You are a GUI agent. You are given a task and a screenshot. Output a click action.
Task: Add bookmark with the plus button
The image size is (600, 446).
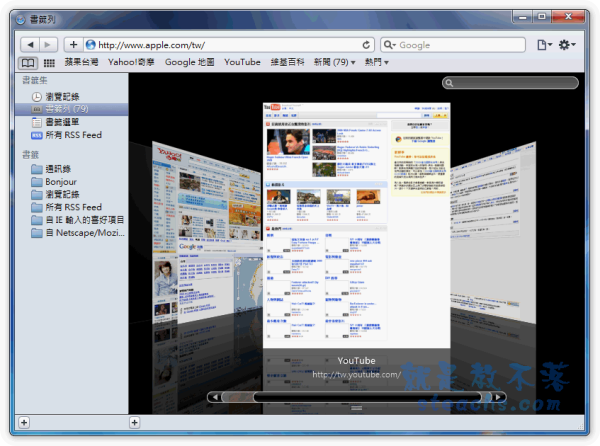73,45
